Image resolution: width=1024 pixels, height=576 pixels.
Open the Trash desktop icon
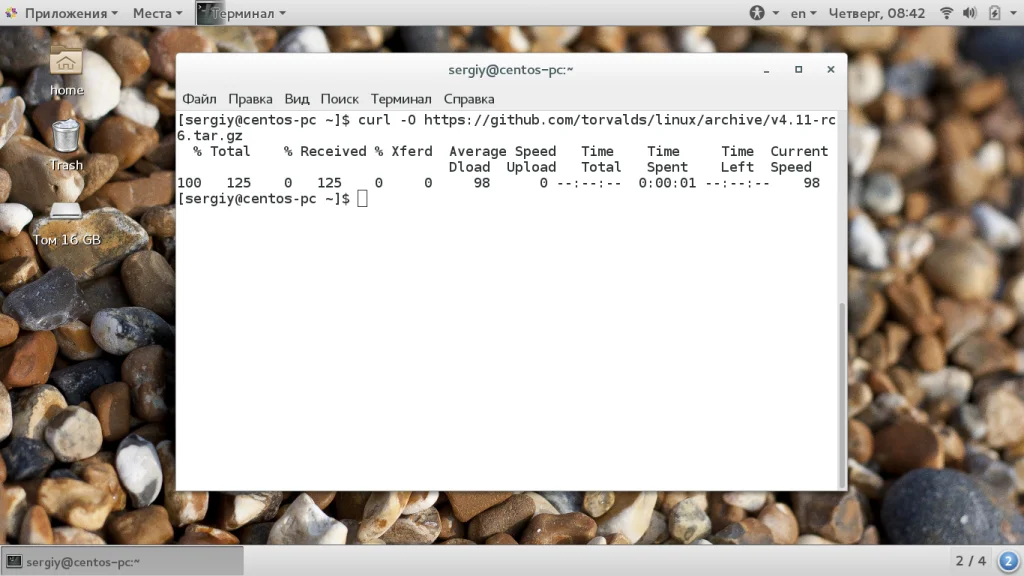[66, 145]
